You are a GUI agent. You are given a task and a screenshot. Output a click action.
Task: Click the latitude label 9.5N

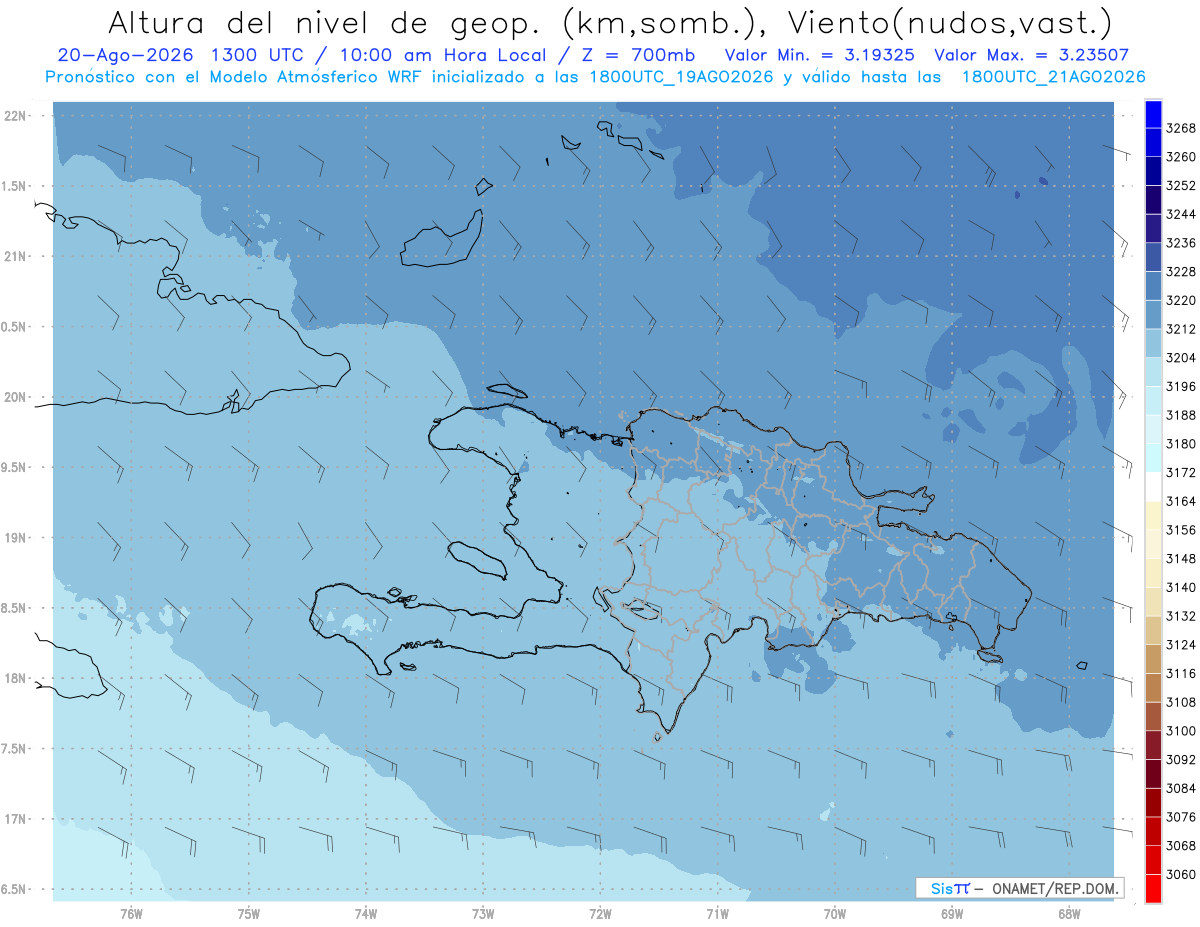15,468
